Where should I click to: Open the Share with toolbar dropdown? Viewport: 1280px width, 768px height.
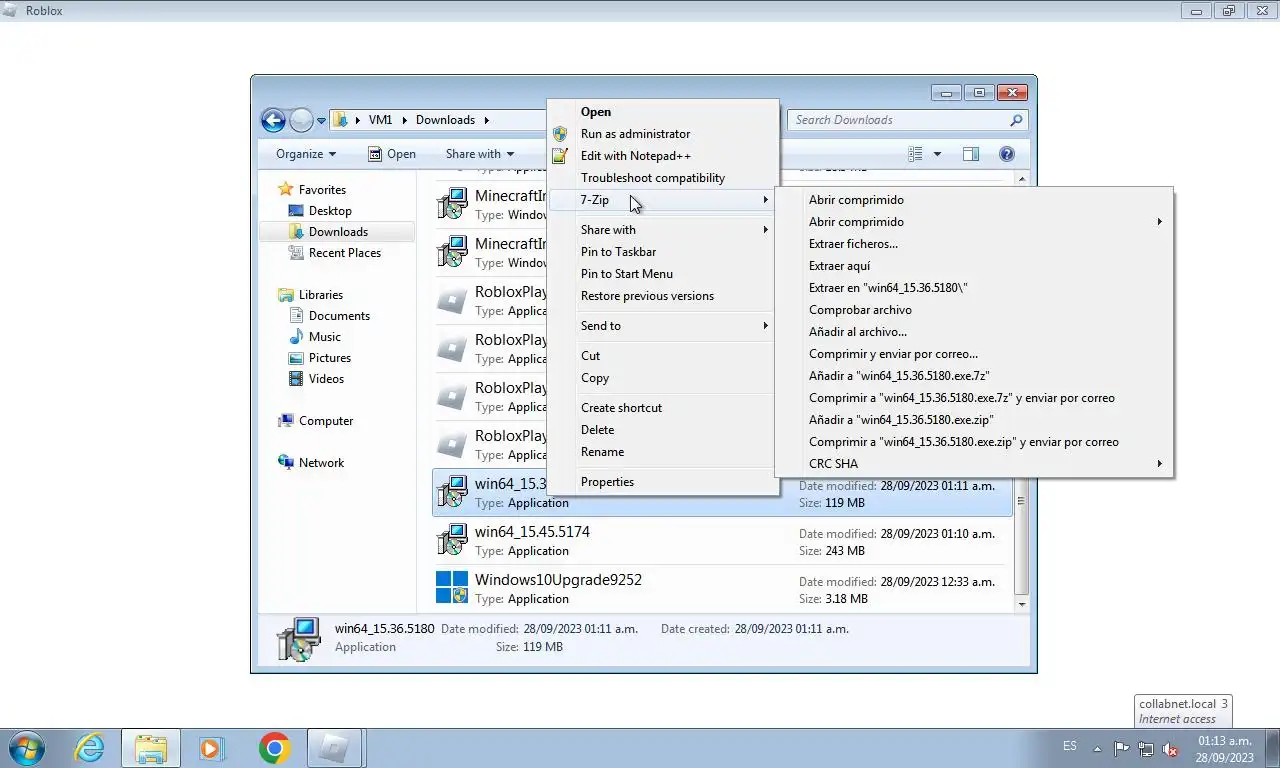click(480, 154)
